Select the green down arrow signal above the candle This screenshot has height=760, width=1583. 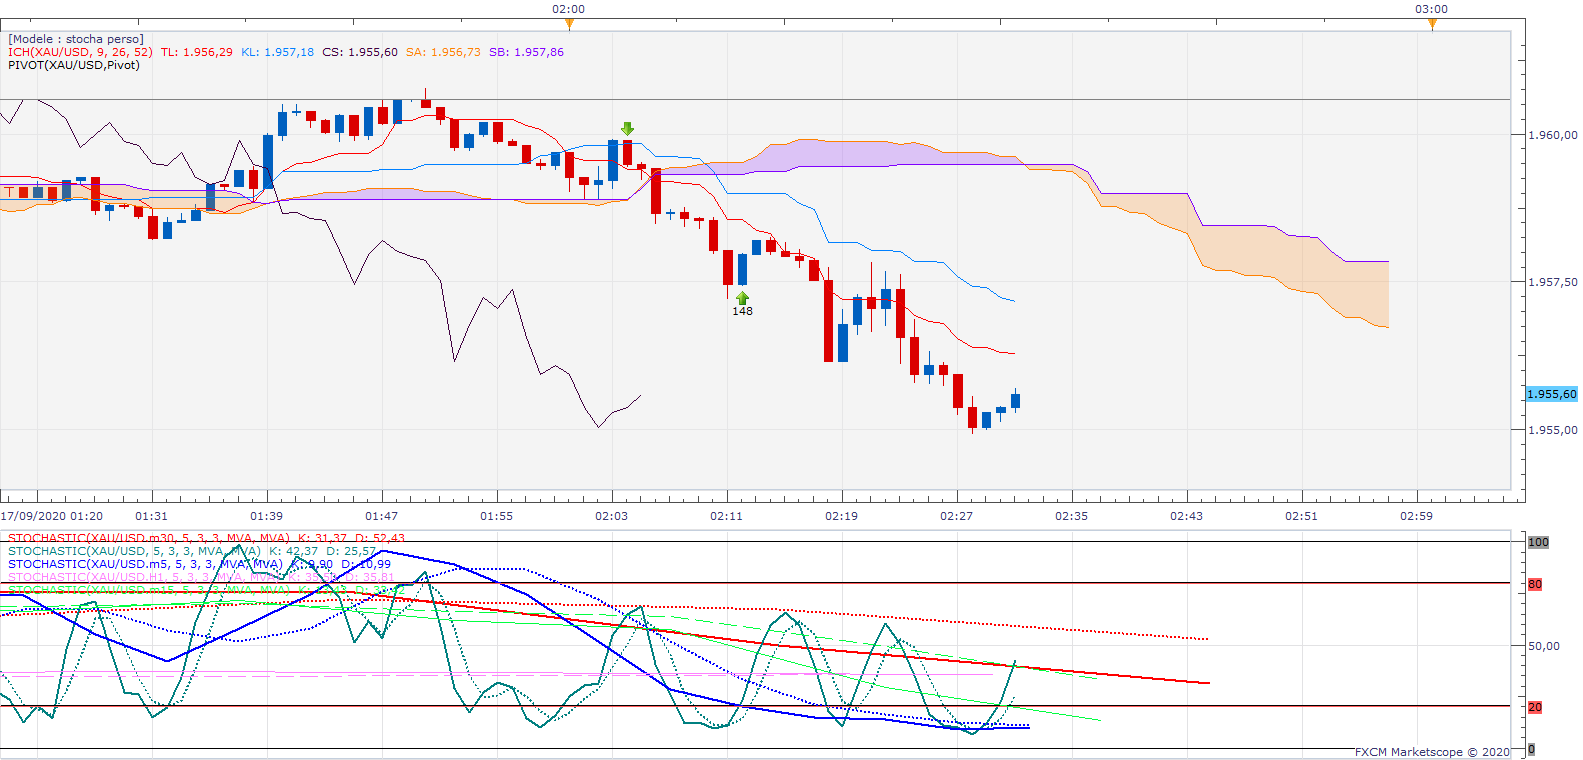point(627,129)
